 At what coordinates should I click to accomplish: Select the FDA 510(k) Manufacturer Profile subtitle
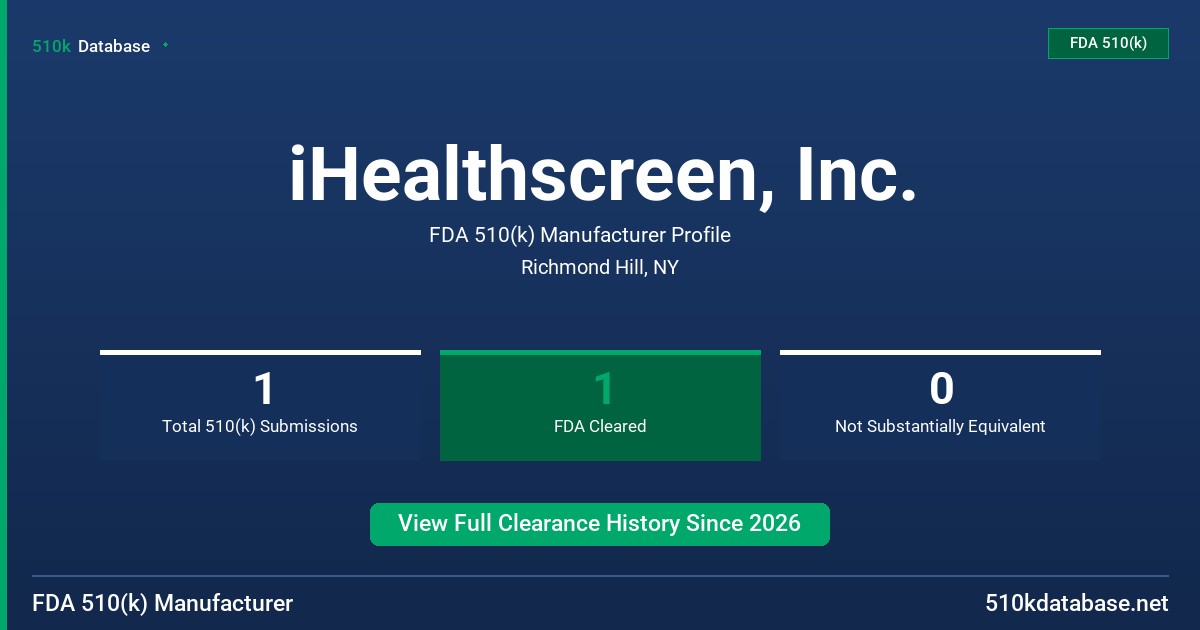tap(580, 235)
